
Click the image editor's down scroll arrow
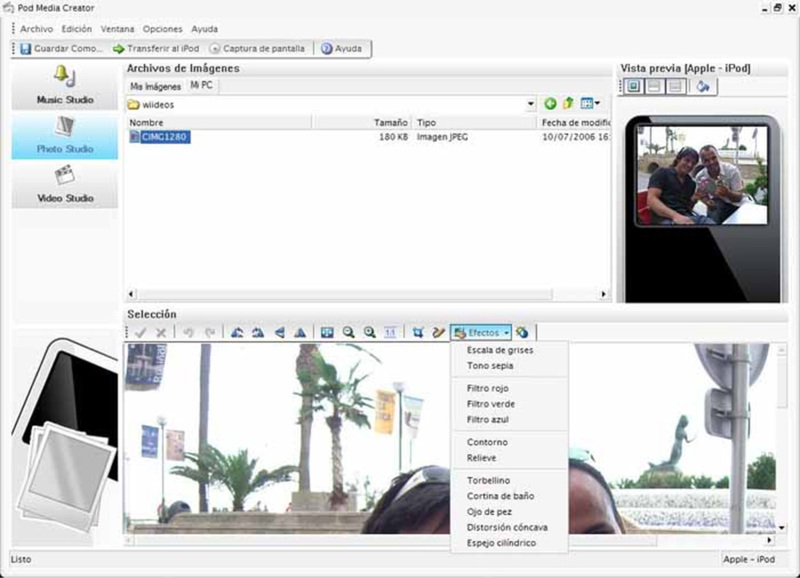(781, 527)
